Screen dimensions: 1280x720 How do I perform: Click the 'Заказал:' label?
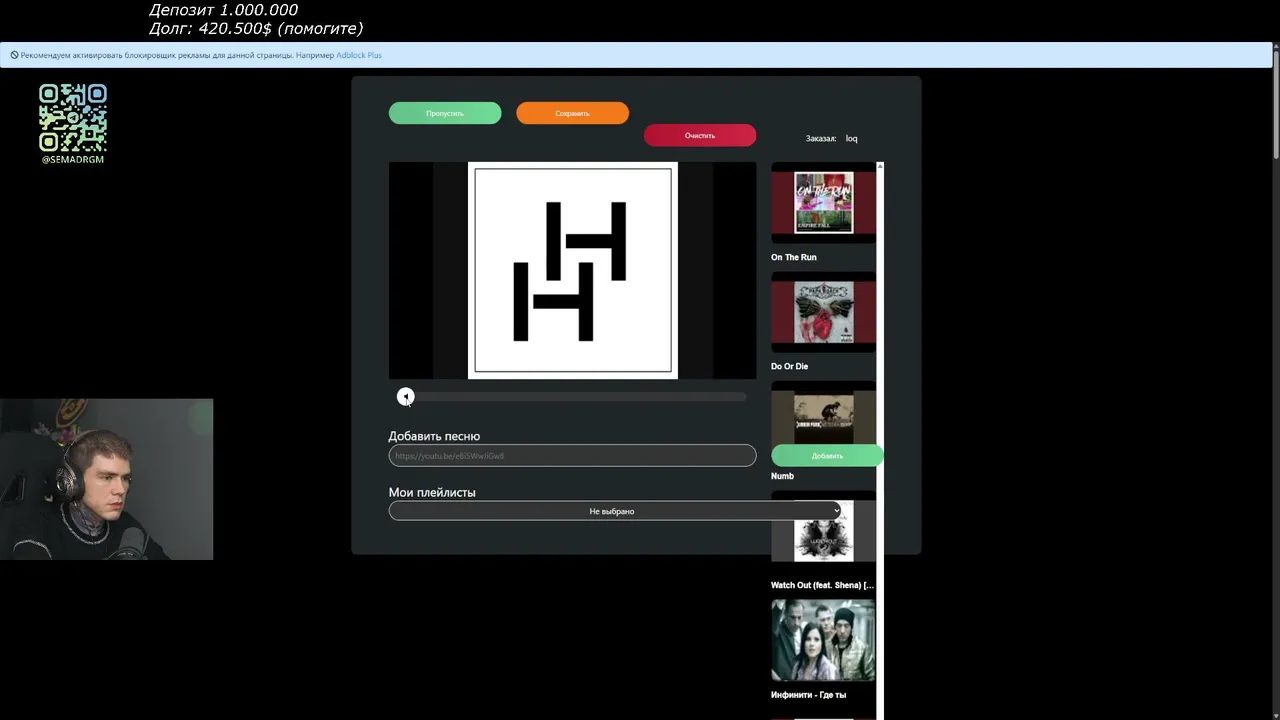tap(821, 138)
